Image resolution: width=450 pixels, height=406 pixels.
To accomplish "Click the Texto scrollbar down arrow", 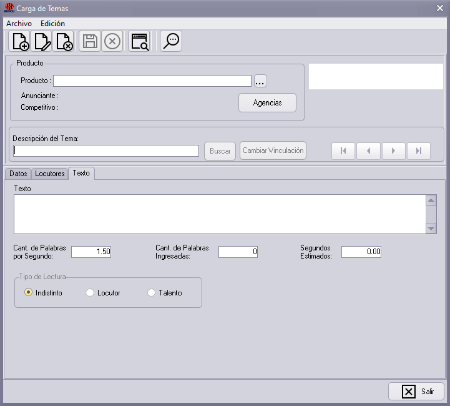I will 431,229.
